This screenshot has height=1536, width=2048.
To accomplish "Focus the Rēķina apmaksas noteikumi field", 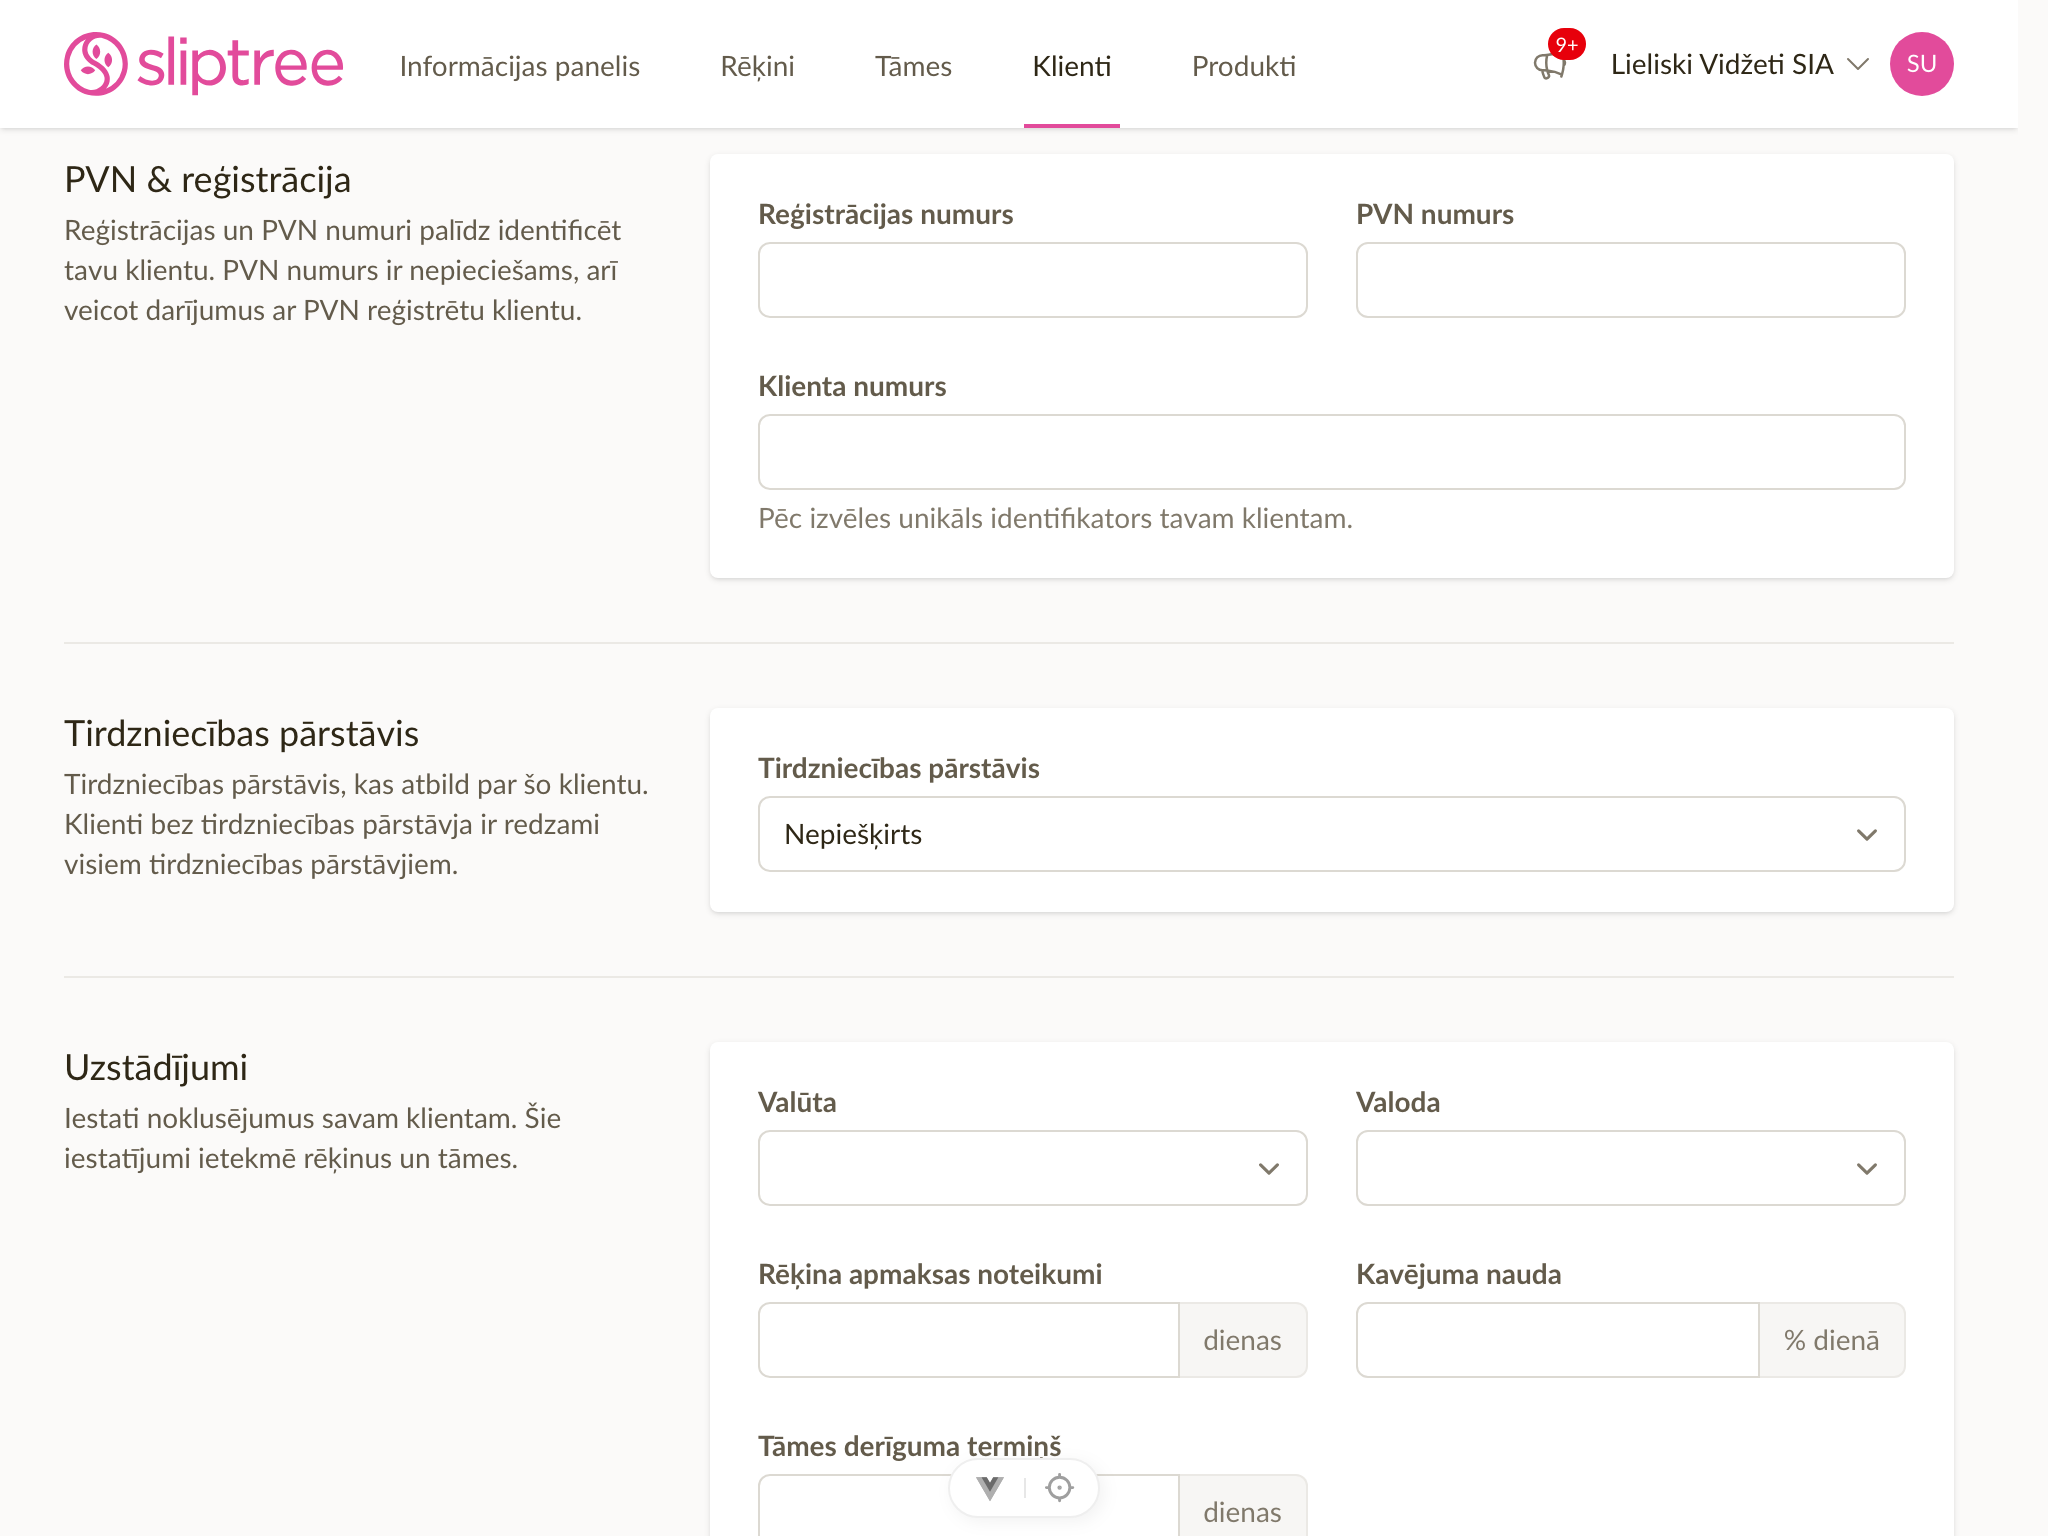I will pos(968,1340).
